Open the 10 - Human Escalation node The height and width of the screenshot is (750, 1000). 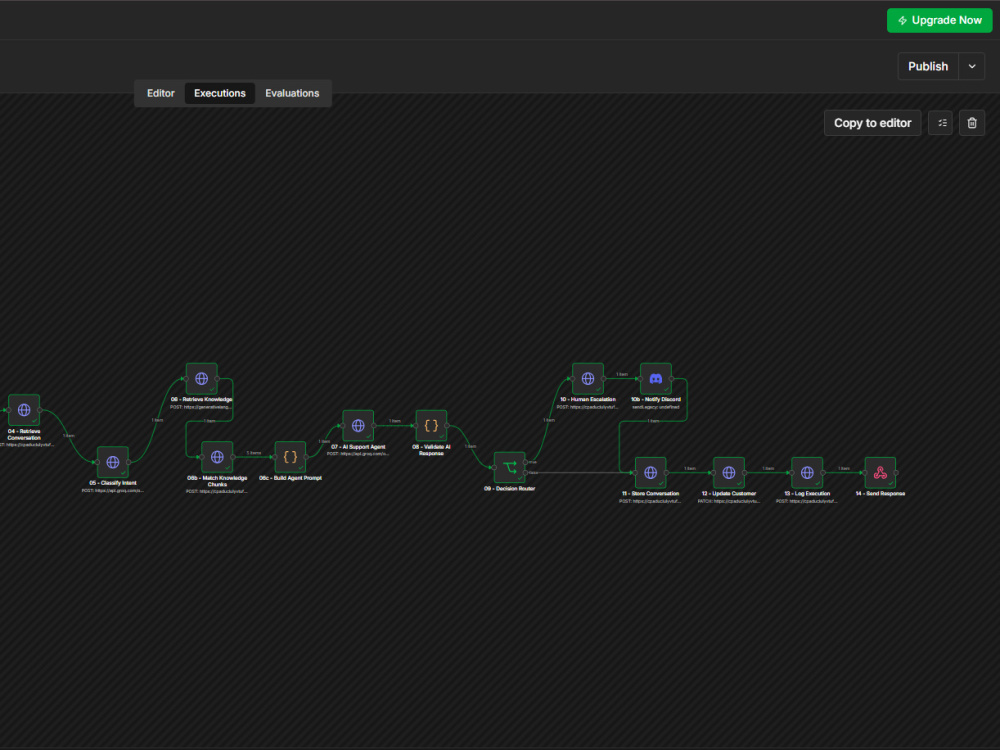pyautogui.click(x=588, y=379)
